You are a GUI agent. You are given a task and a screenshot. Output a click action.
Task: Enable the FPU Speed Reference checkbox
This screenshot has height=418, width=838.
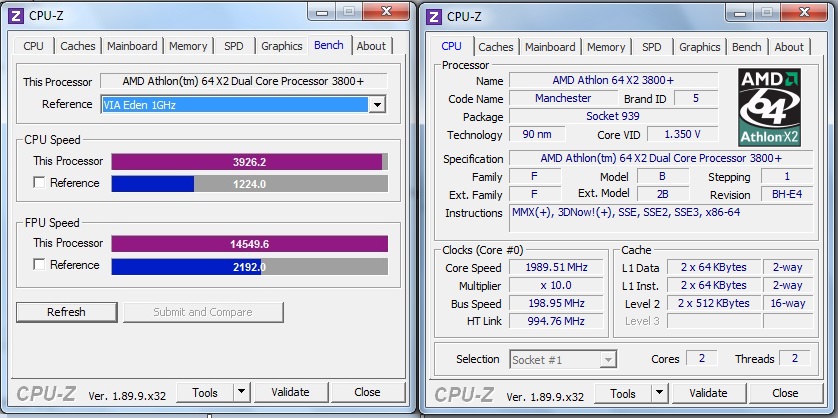tap(39, 265)
